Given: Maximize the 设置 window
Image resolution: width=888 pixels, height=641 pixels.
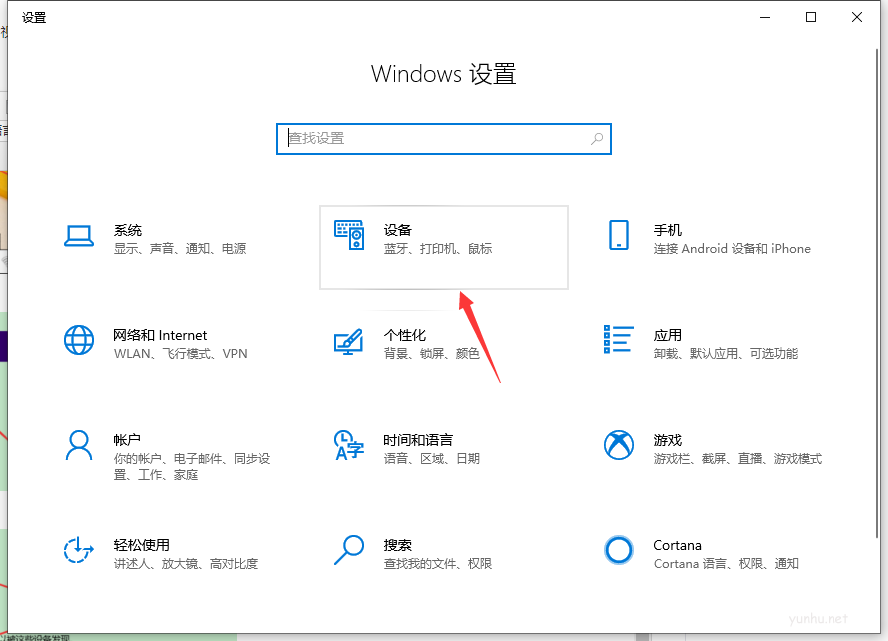Looking at the screenshot, I should click(x=811, y=18).
